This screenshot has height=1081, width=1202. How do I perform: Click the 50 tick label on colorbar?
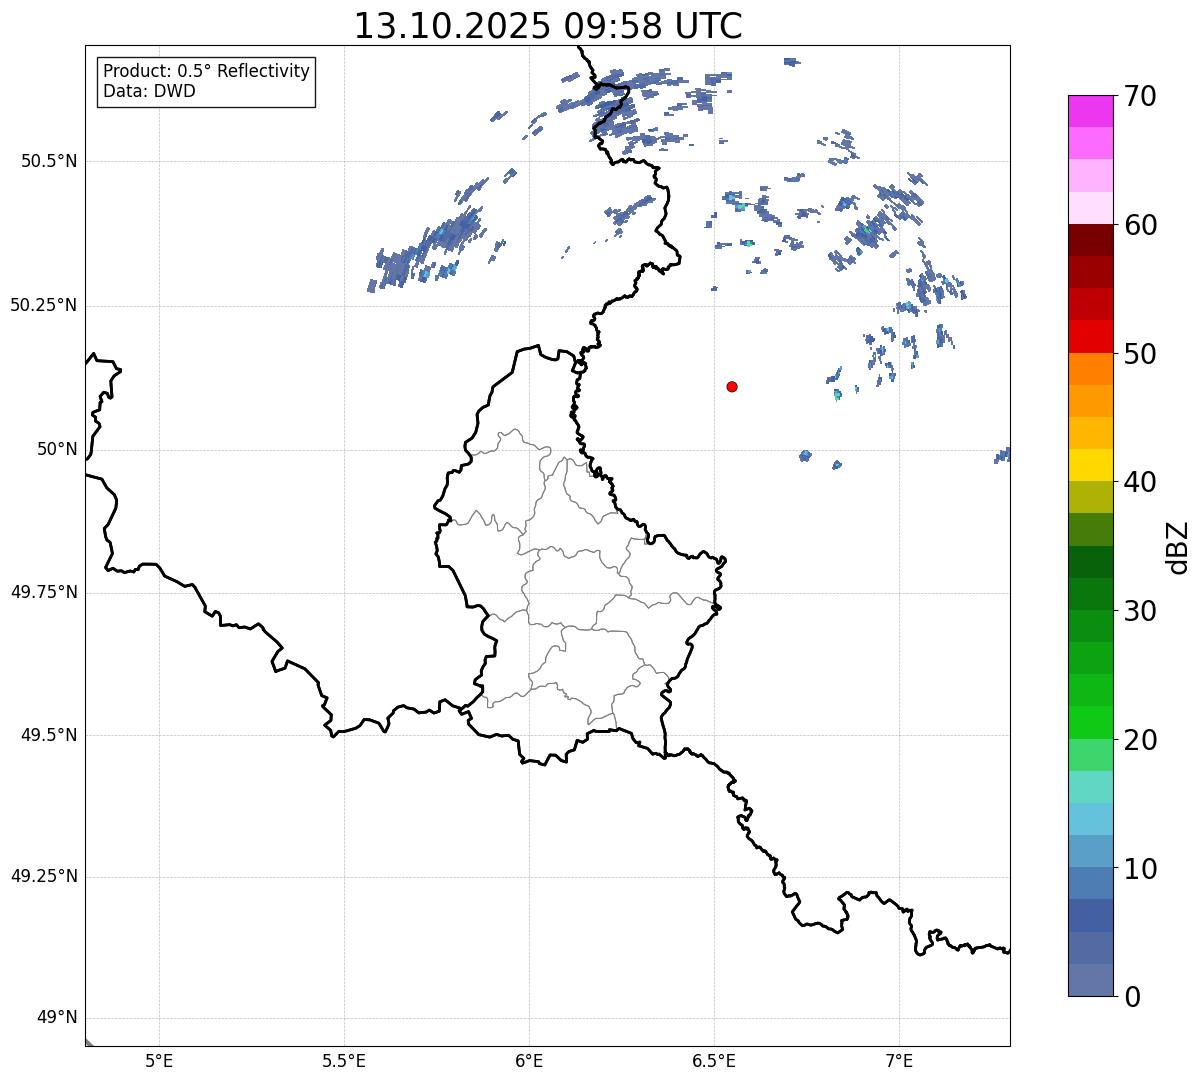point(1139,354)
